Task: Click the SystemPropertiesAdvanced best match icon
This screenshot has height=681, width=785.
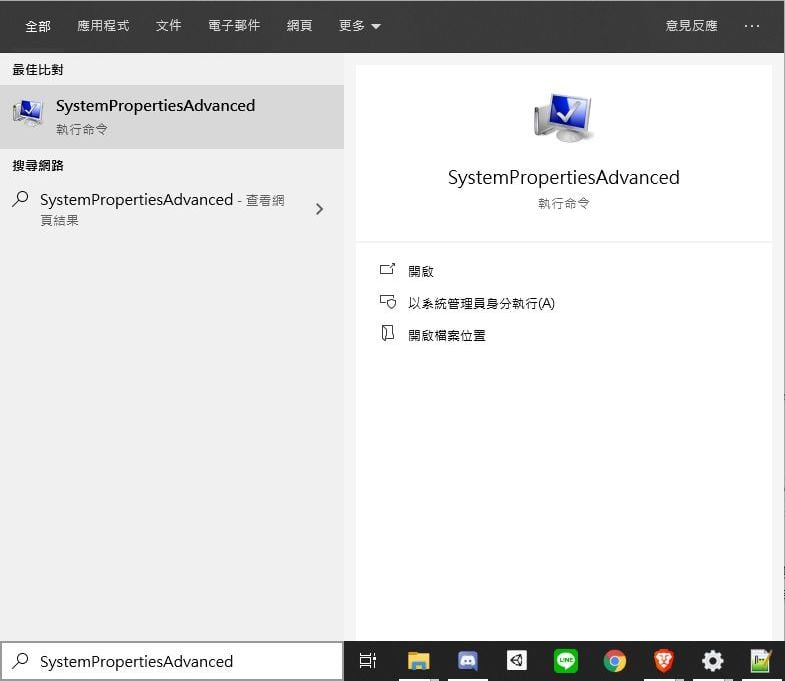Action: click(28, 113)
